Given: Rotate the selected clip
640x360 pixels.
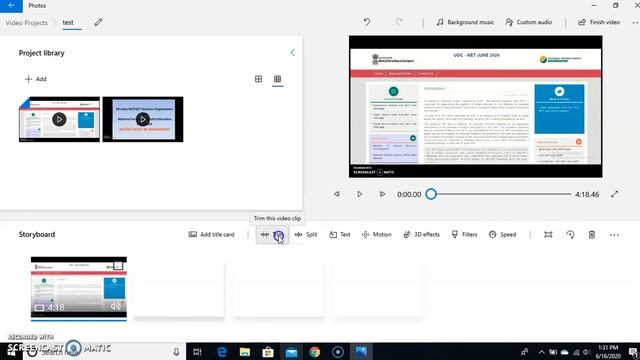Looking at the screenshot, I should 570,235.
